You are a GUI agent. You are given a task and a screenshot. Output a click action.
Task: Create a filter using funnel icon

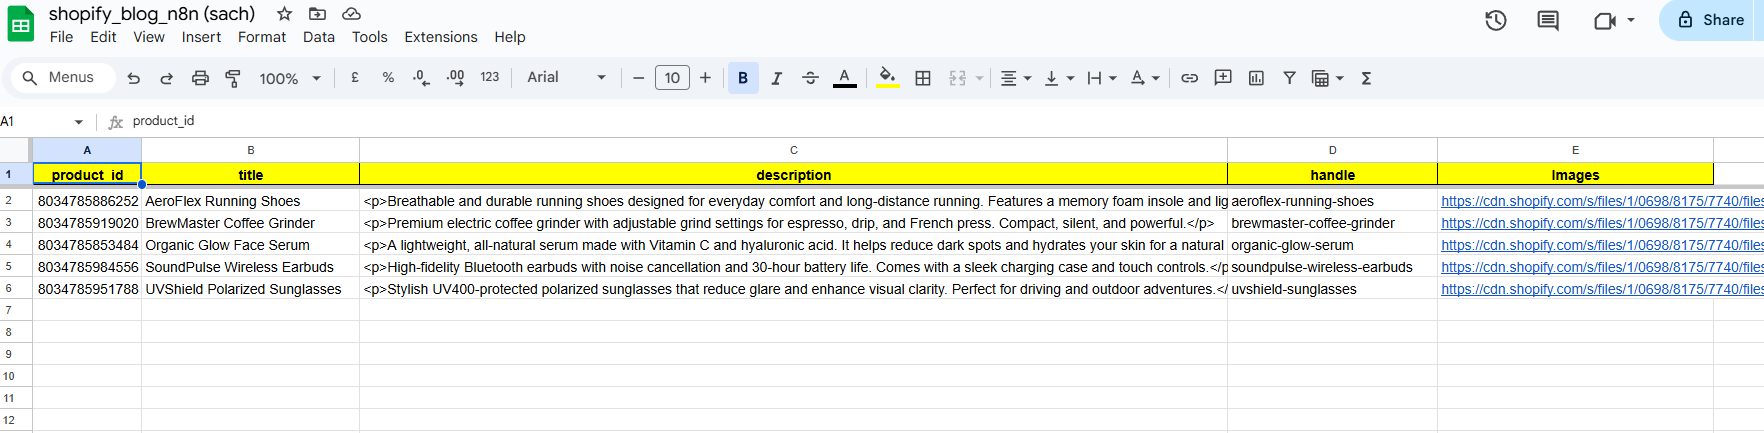[x=1289, y=78]
